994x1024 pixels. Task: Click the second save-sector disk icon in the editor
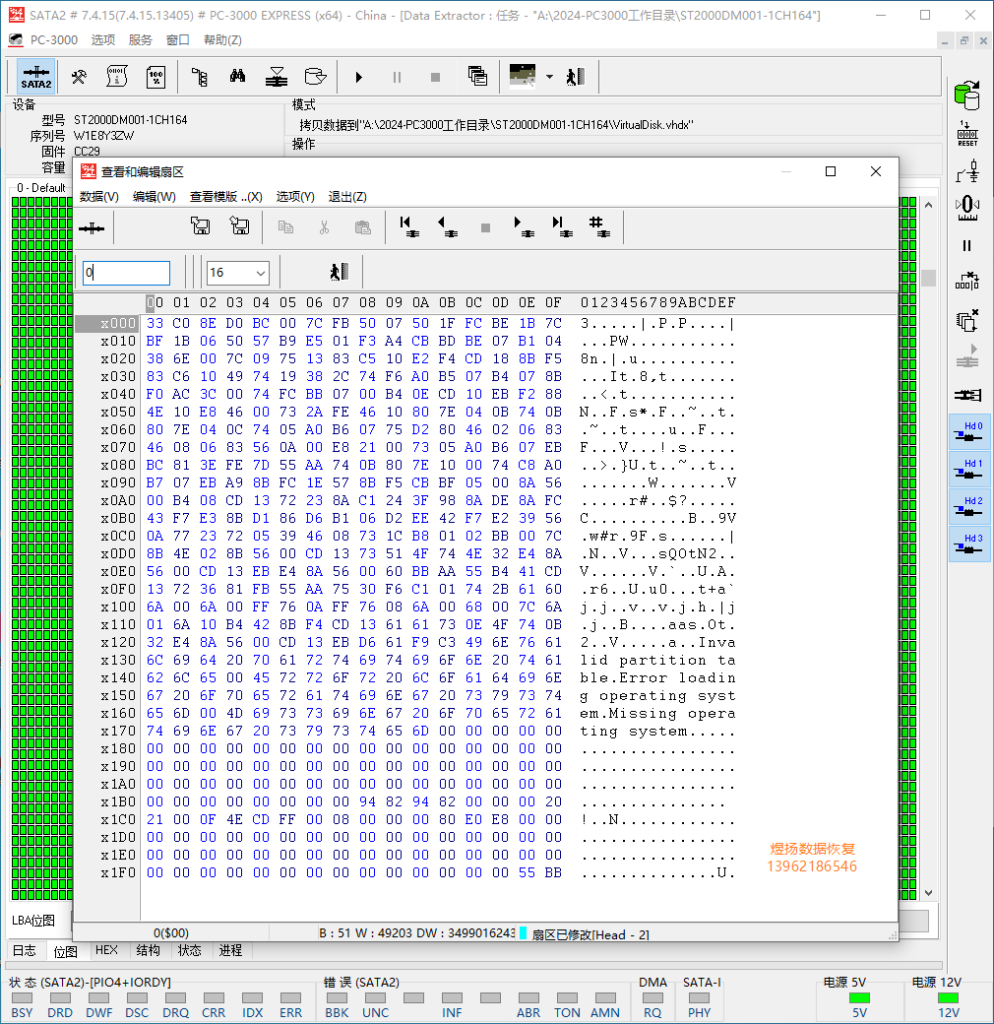(x=240, y=227)
